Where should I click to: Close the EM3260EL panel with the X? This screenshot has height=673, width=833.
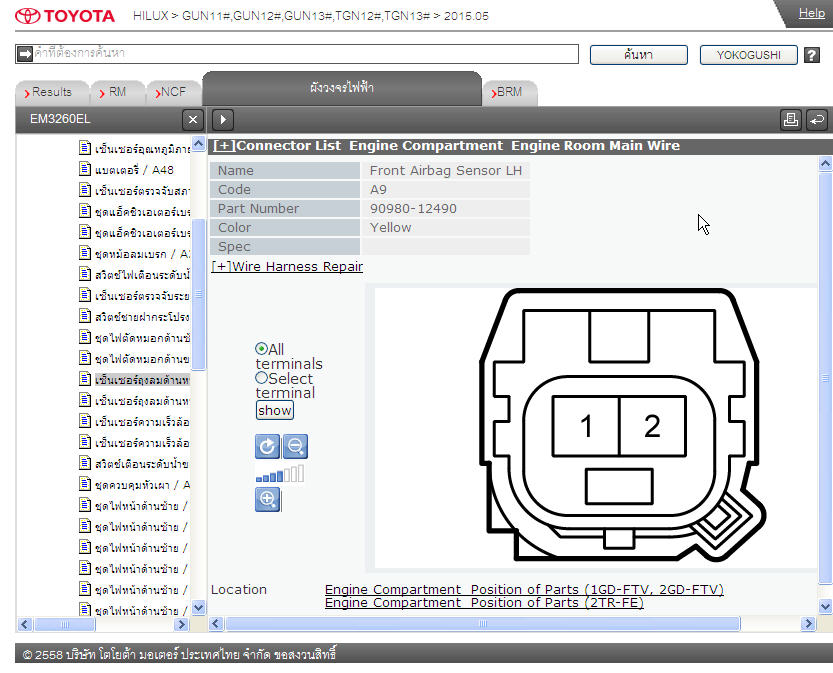coord(193,120)
